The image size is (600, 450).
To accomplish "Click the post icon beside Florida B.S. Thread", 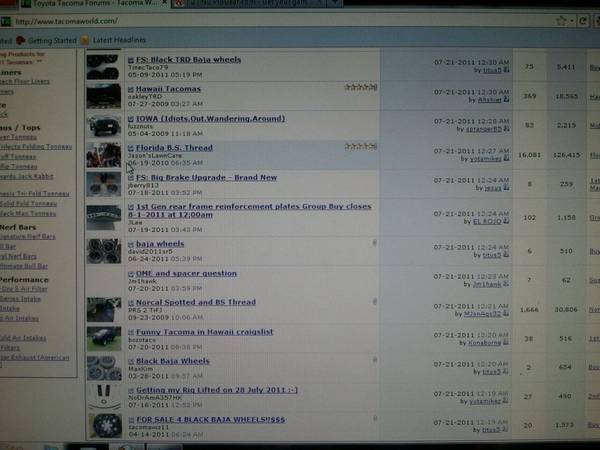I will tap(130, 148).
